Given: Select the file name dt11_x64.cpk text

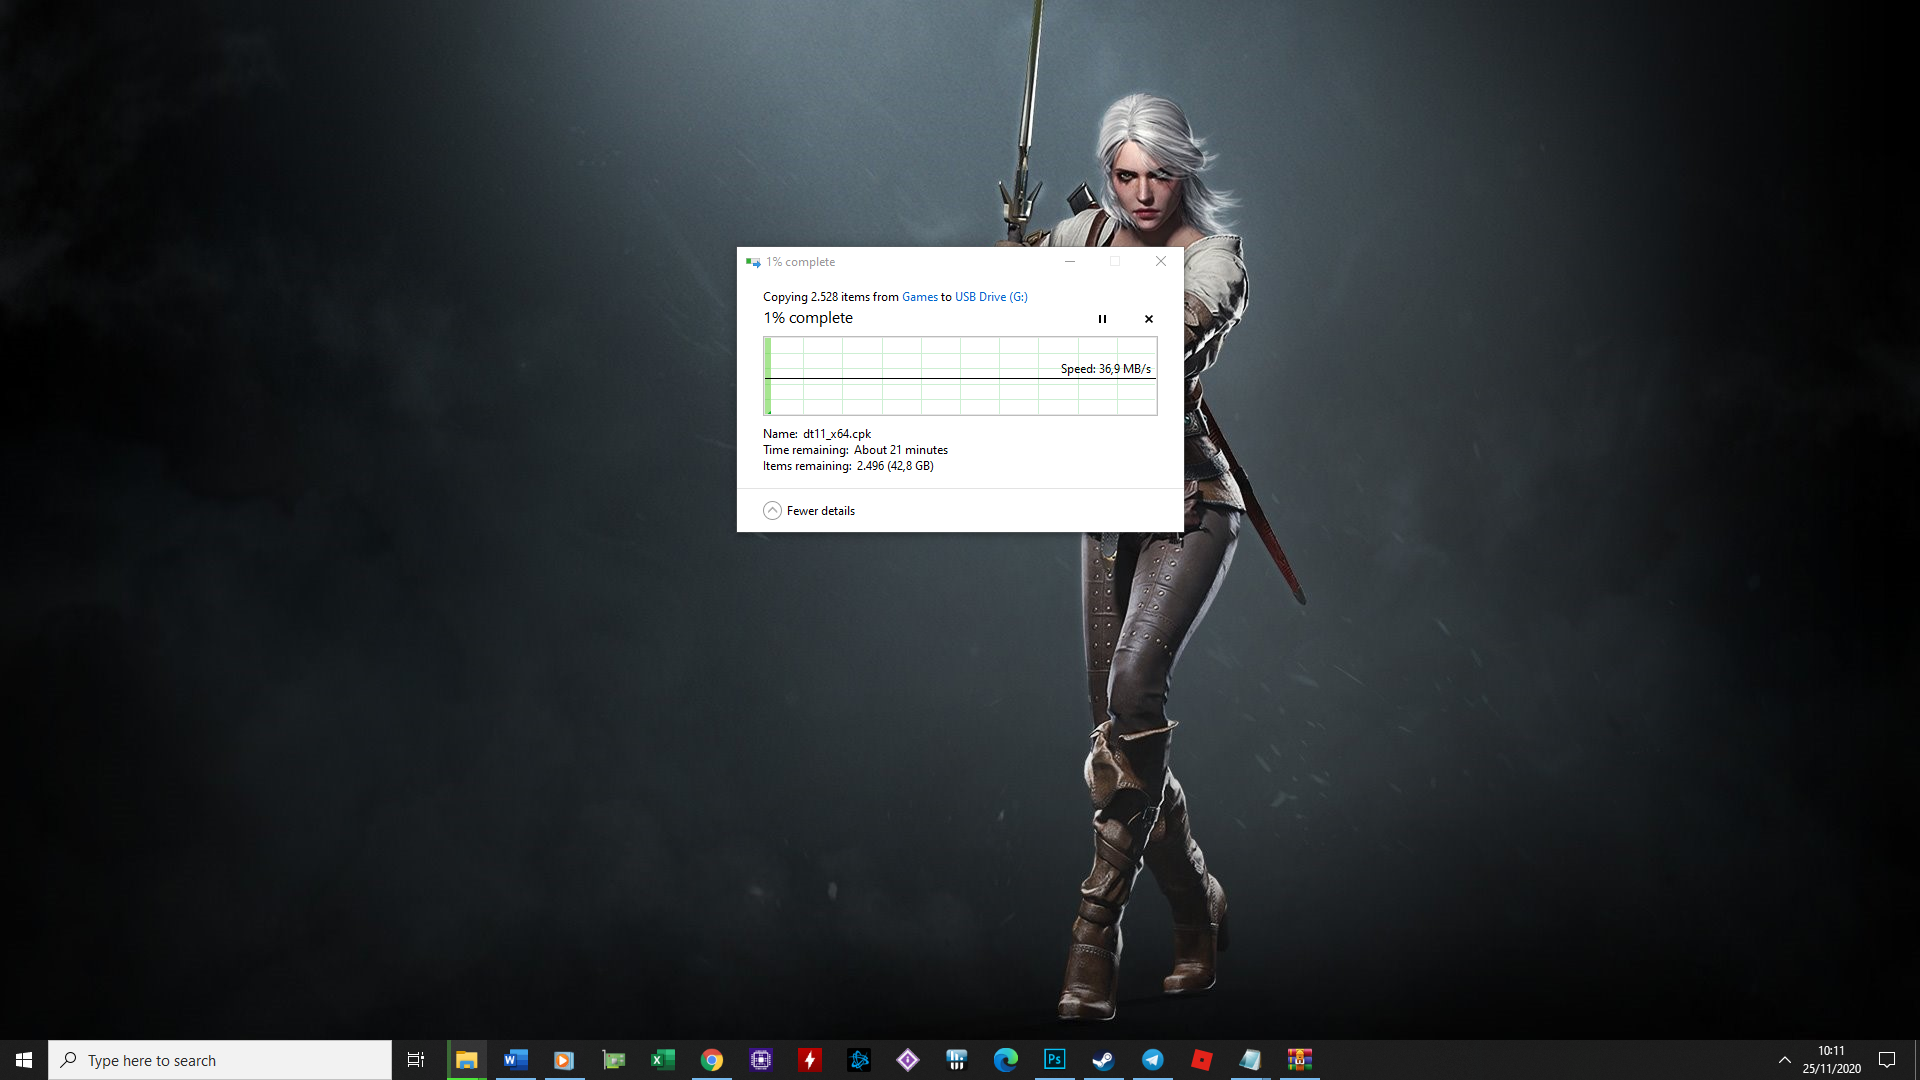Looking at the screenshot, I should [837, 434].
